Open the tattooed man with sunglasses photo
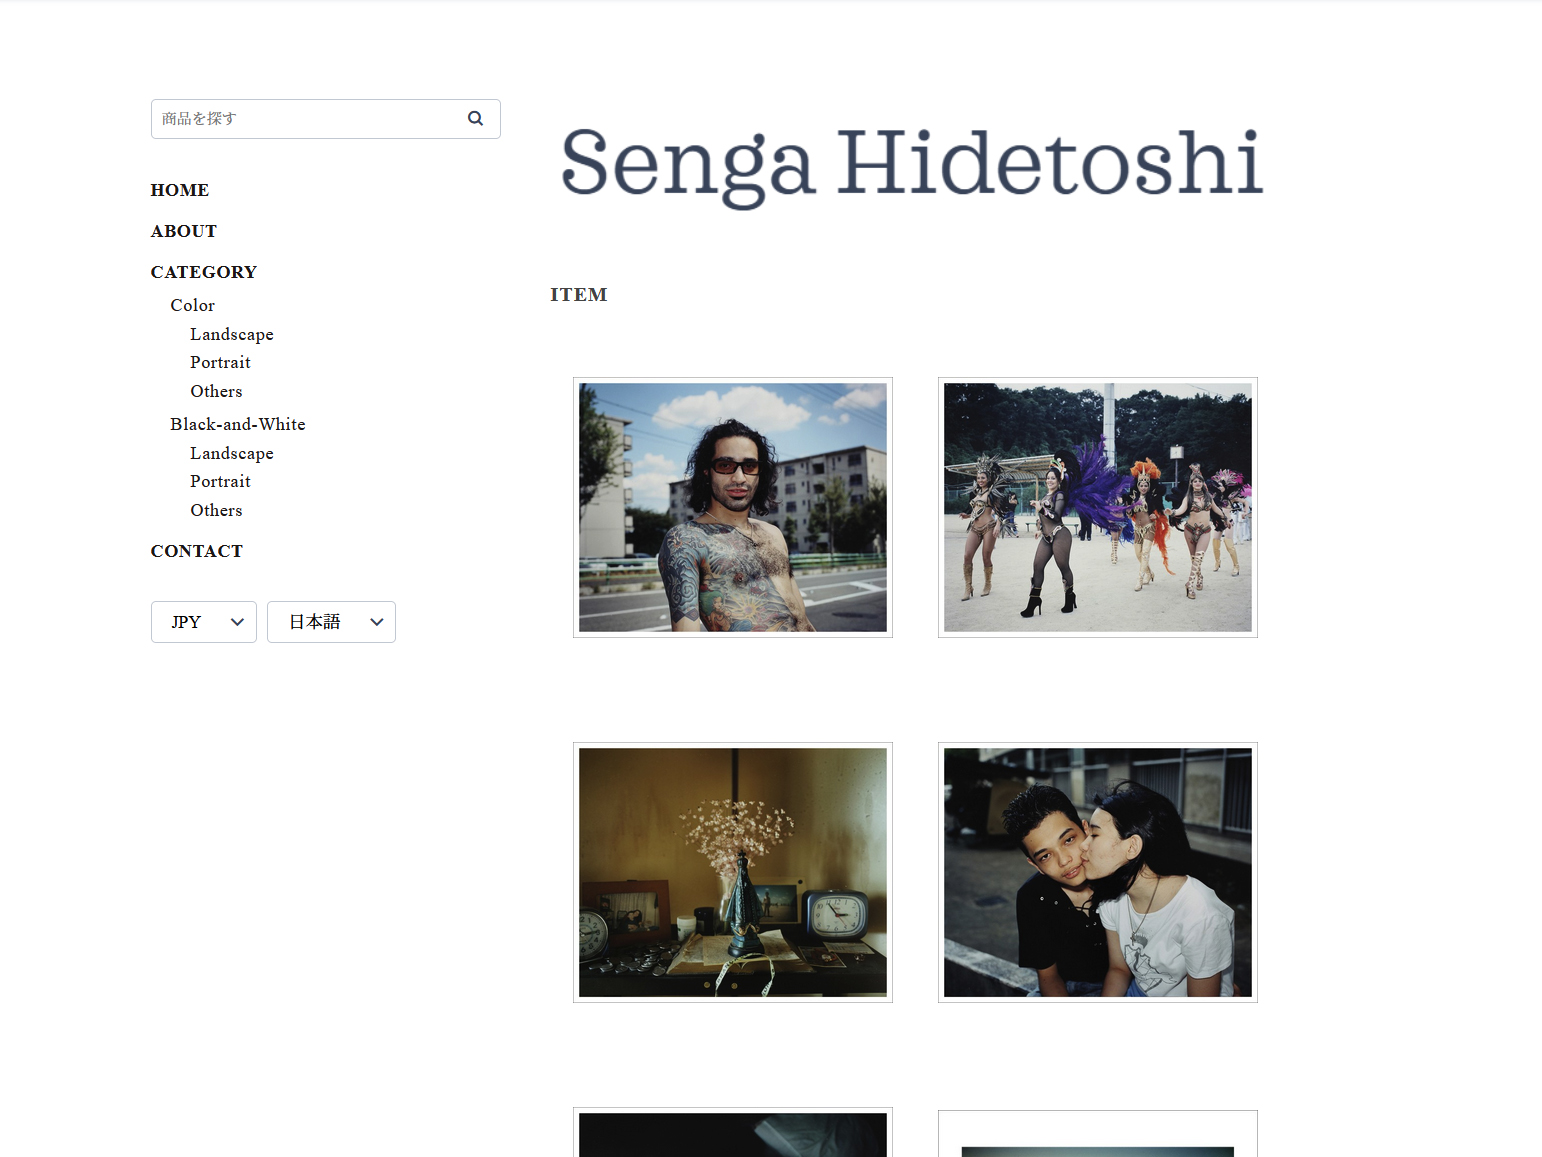 (732, 507)
